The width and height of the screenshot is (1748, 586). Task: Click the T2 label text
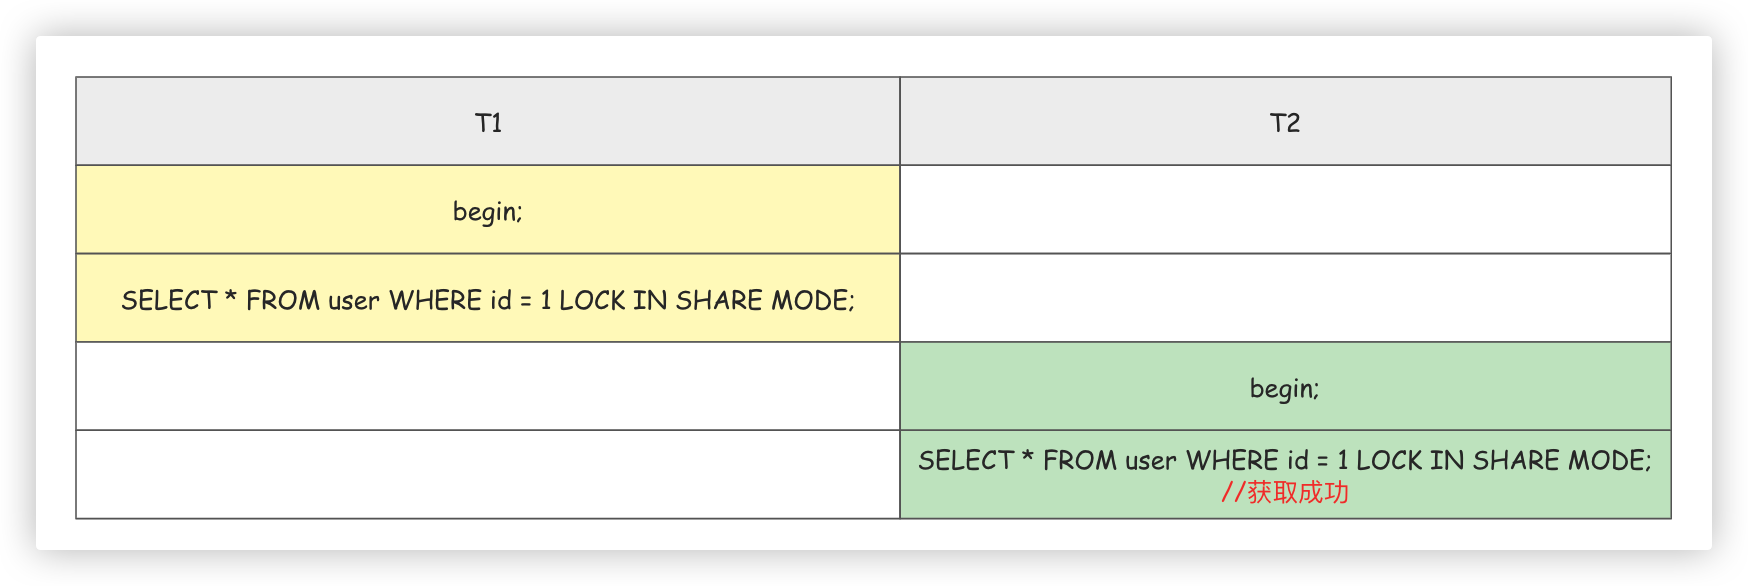click(x=1285, y=123)
